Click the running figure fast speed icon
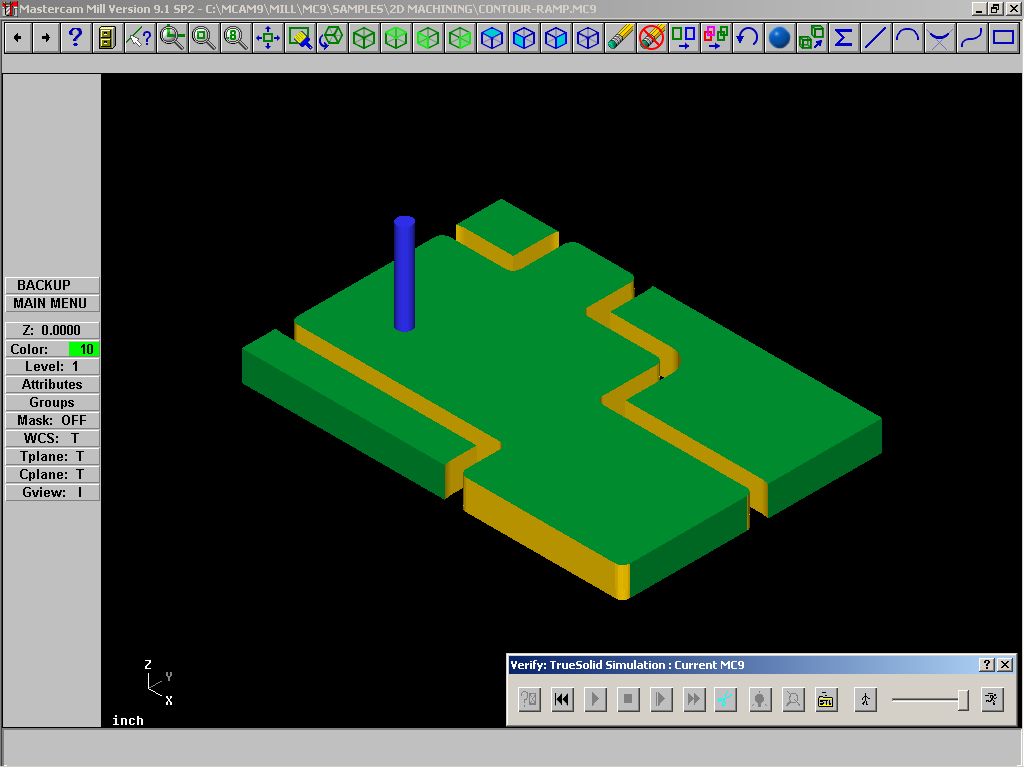 tap(992, 699)
